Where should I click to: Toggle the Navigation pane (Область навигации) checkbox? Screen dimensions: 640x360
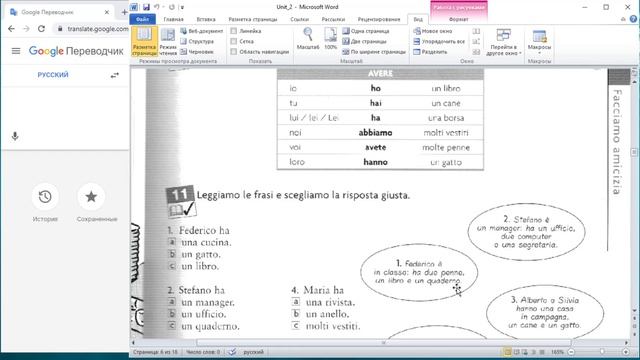pos(233,52)
